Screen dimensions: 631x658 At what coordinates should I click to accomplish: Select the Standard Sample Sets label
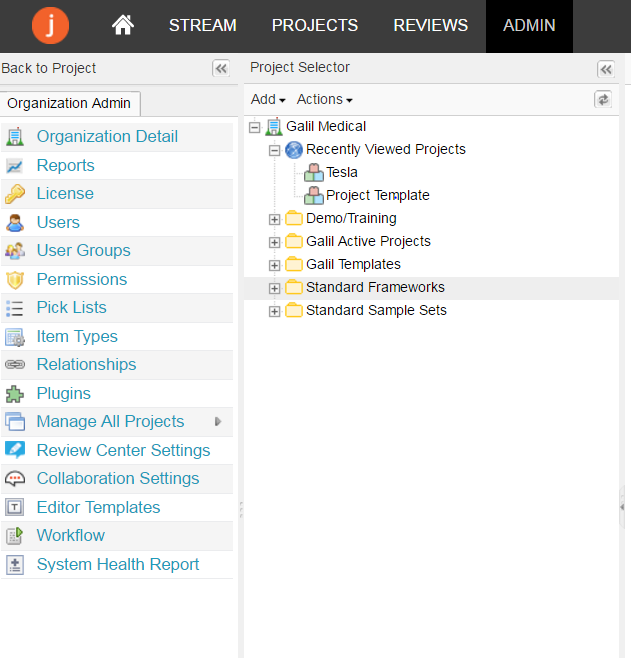[x=376, y=311]
